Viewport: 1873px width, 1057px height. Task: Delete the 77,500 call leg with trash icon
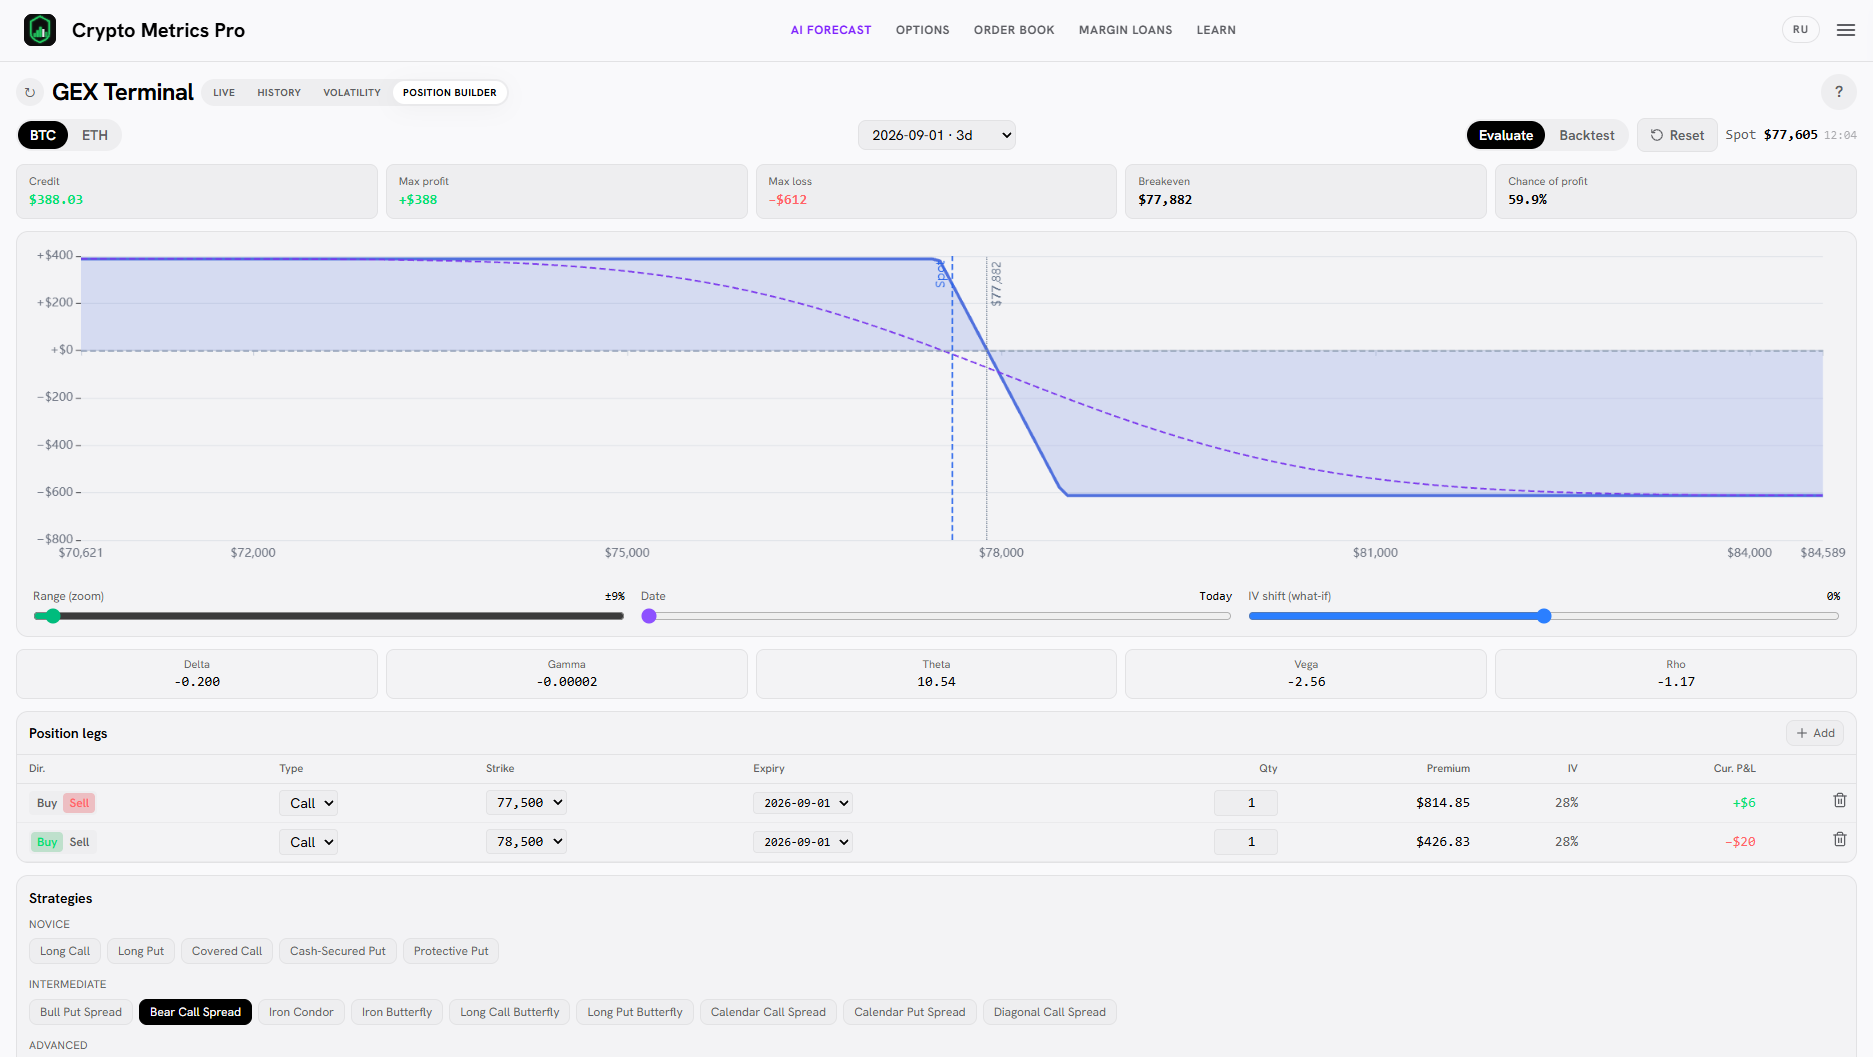[1839, 800]
